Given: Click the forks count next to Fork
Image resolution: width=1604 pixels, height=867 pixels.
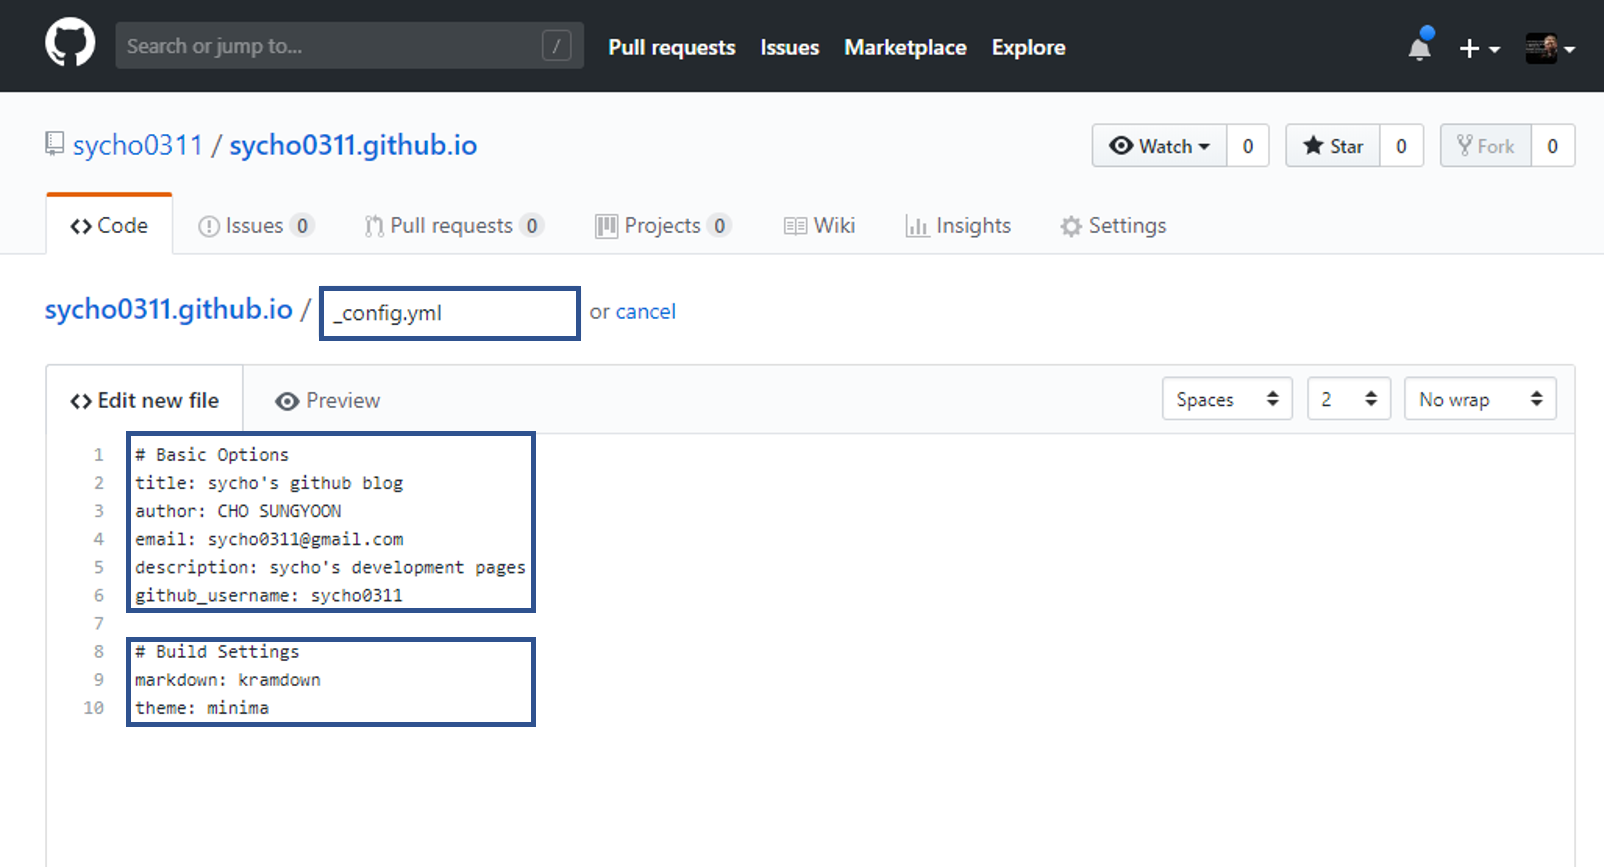Looking at the screenshot, I should coord(1552,146).
